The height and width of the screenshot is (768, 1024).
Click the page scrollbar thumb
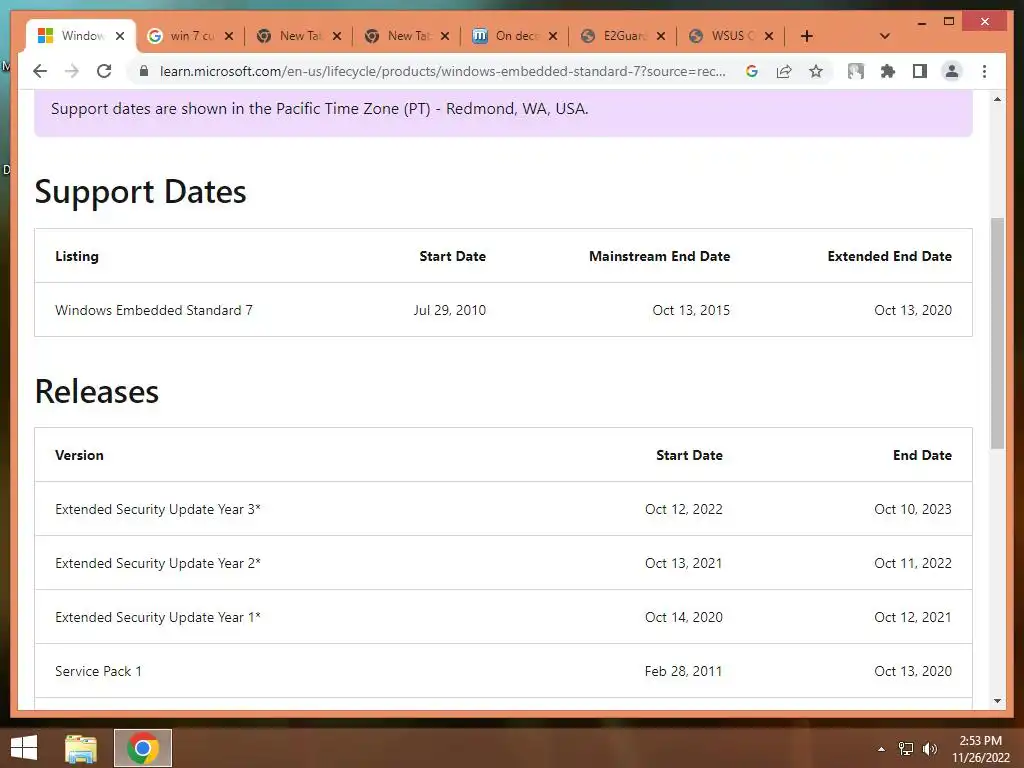click(997, 333)
